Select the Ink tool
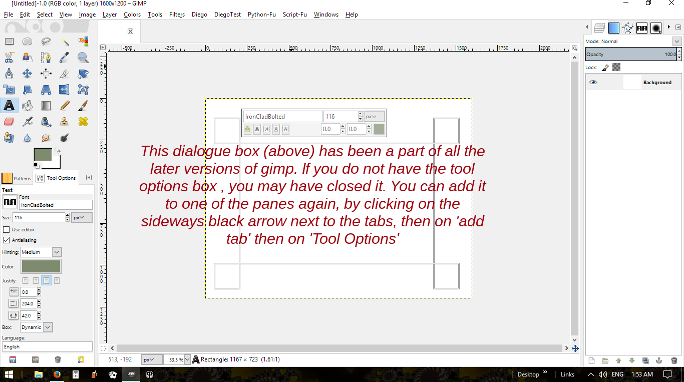This screenshot has height=382, width=684. point(46,122)
